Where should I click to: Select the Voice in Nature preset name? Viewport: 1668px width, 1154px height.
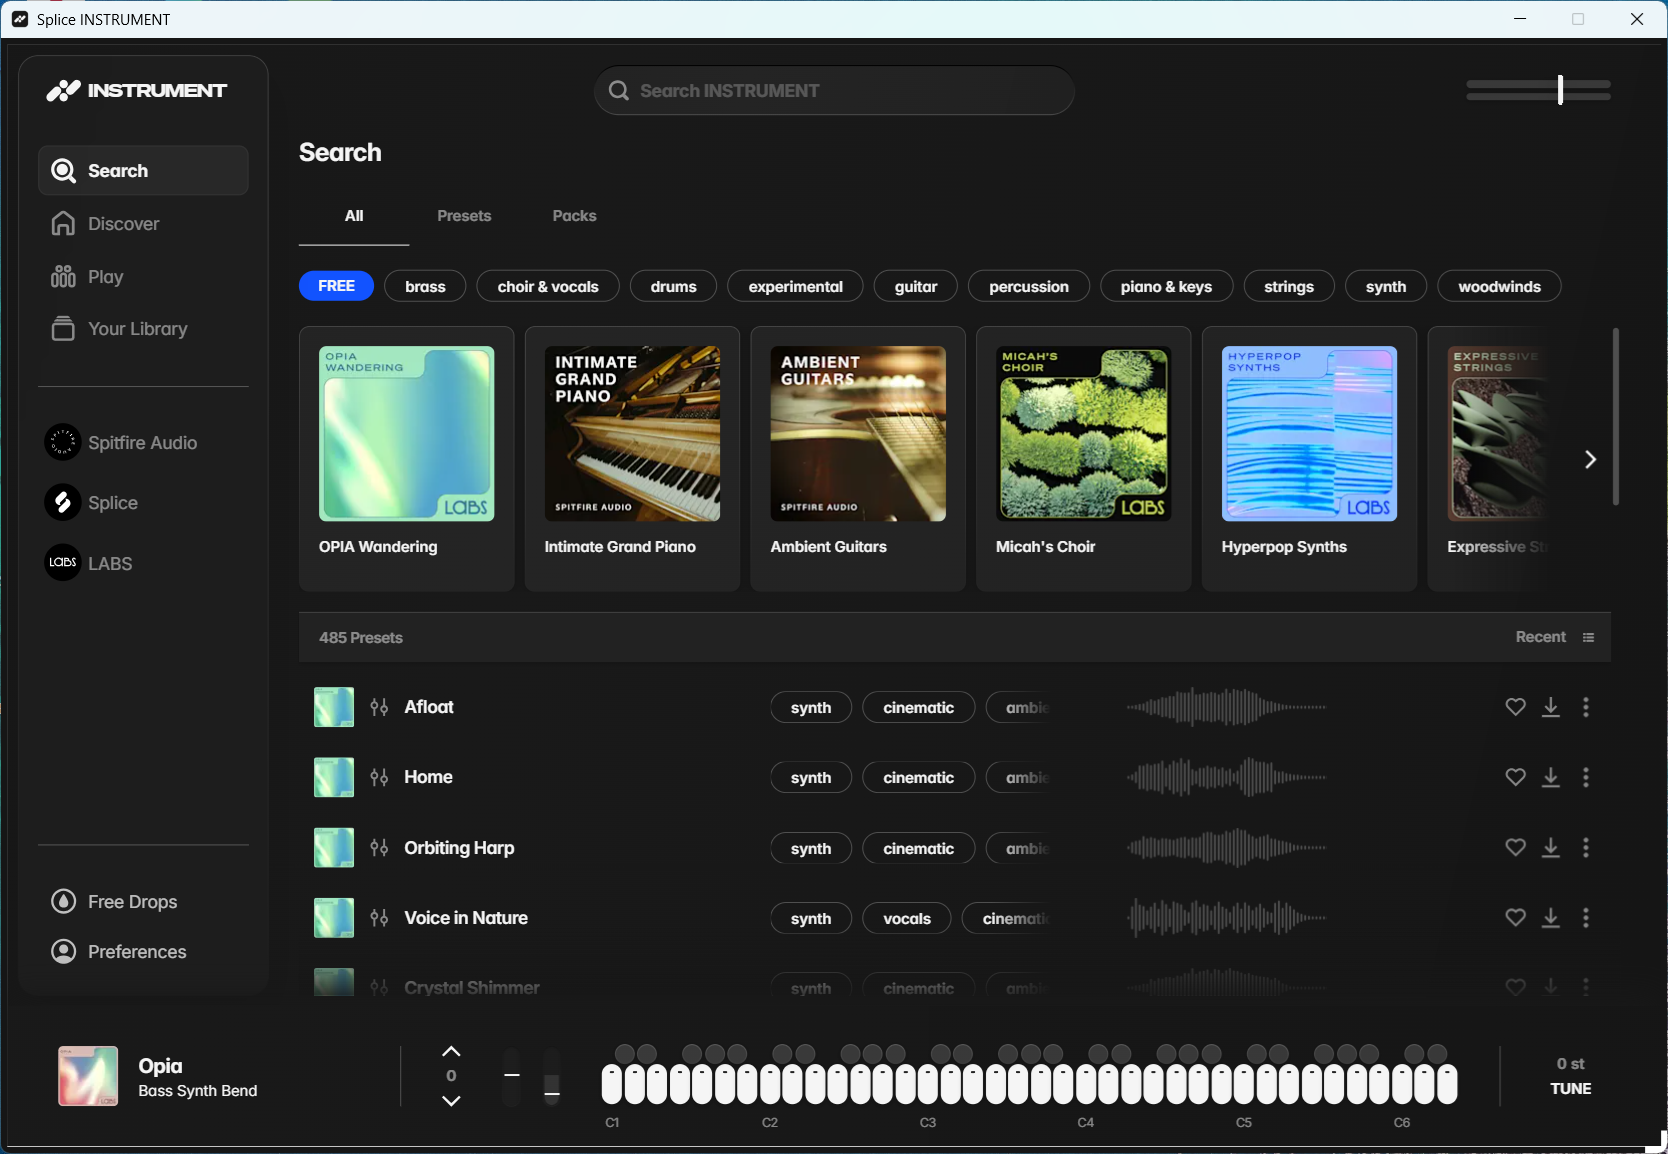pyautogui.click(x=466, y=918)
